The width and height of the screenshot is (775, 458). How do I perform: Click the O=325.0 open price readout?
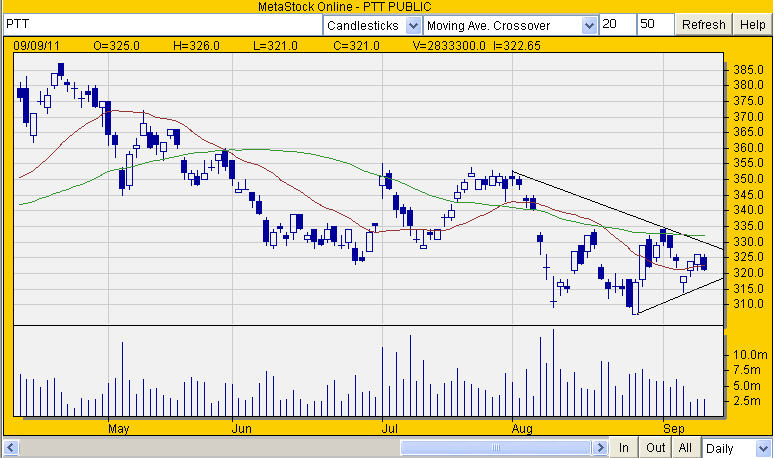click(x=117, y=46)
